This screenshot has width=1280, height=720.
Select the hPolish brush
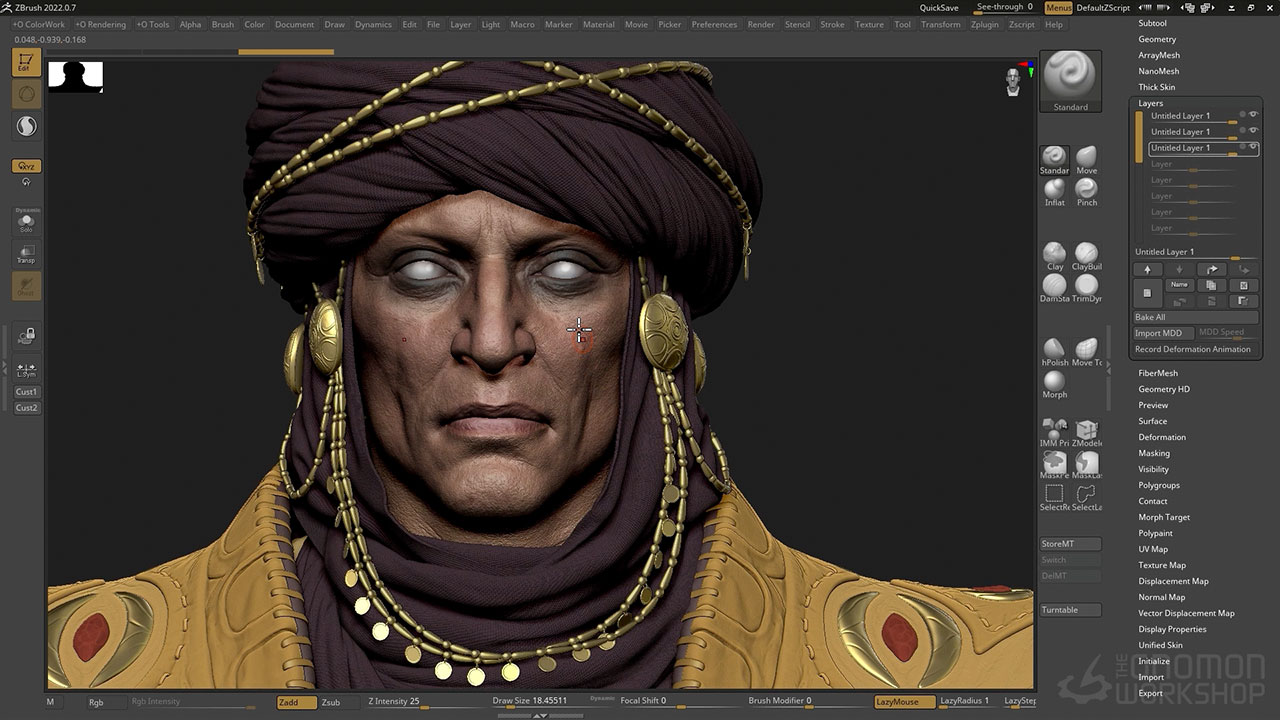click(x=1054, y=350)
